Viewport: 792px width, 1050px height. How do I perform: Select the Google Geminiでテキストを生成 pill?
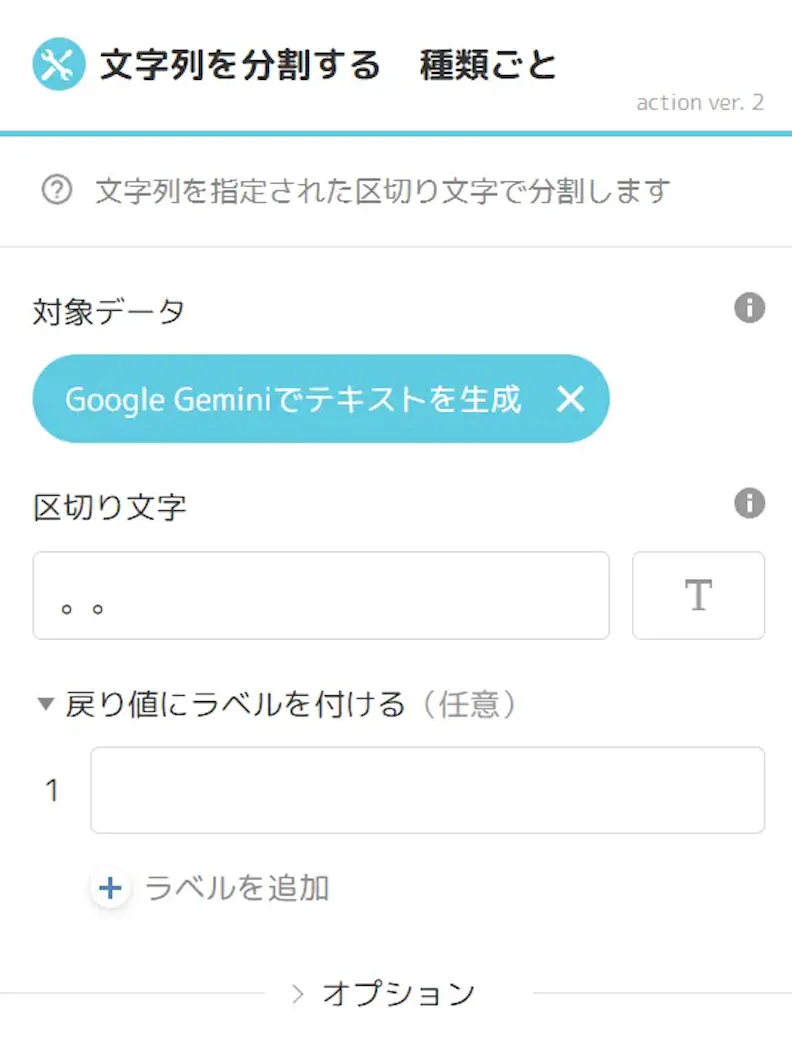(x=293, y=399)
